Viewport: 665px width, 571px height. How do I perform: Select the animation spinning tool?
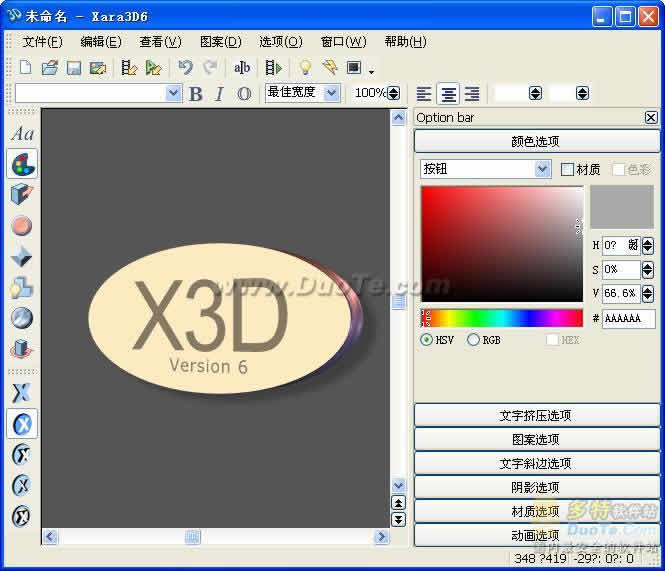coord(21,349)
